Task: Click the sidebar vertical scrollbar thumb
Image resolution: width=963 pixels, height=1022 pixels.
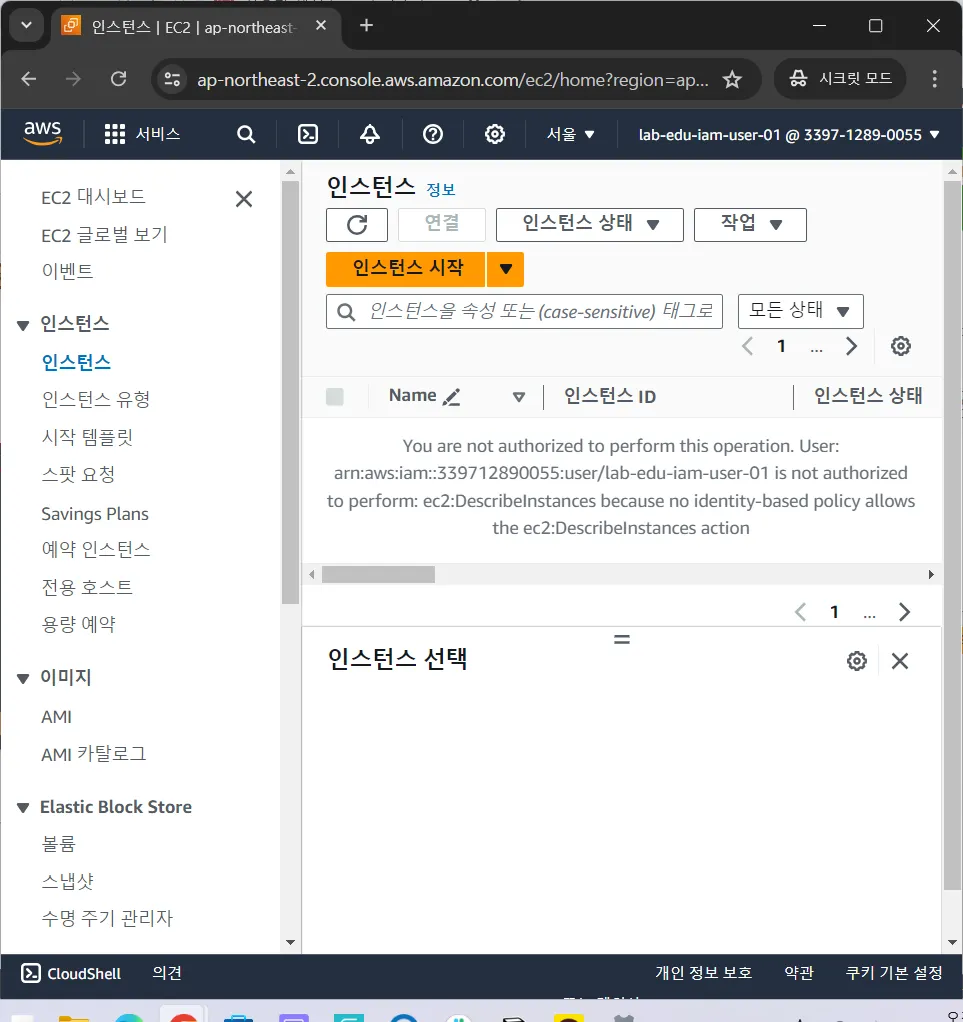Action: tap(290, 392)
